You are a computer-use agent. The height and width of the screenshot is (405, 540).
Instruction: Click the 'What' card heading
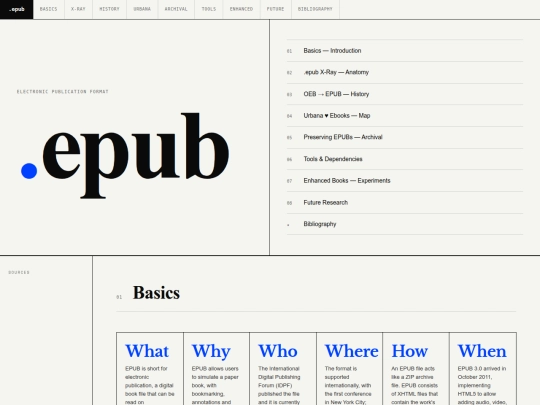tap(147, 351)
